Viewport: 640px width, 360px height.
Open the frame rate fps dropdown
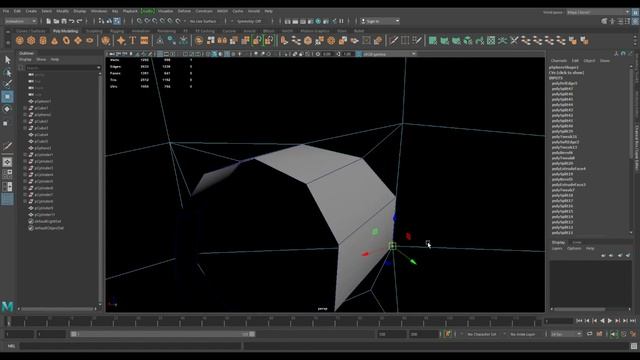(x=566, y=334)
